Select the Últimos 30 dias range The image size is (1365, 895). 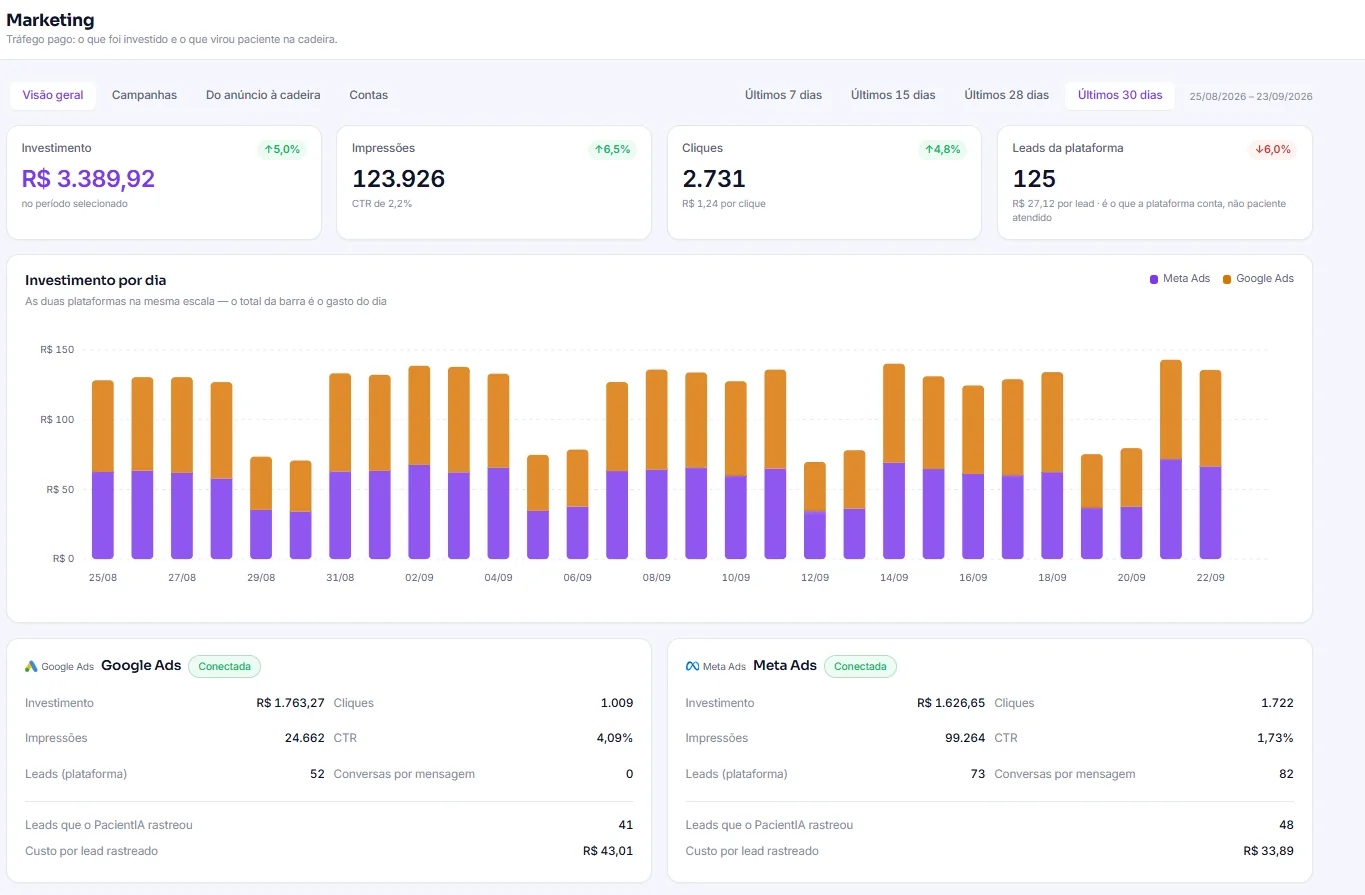1120,95
